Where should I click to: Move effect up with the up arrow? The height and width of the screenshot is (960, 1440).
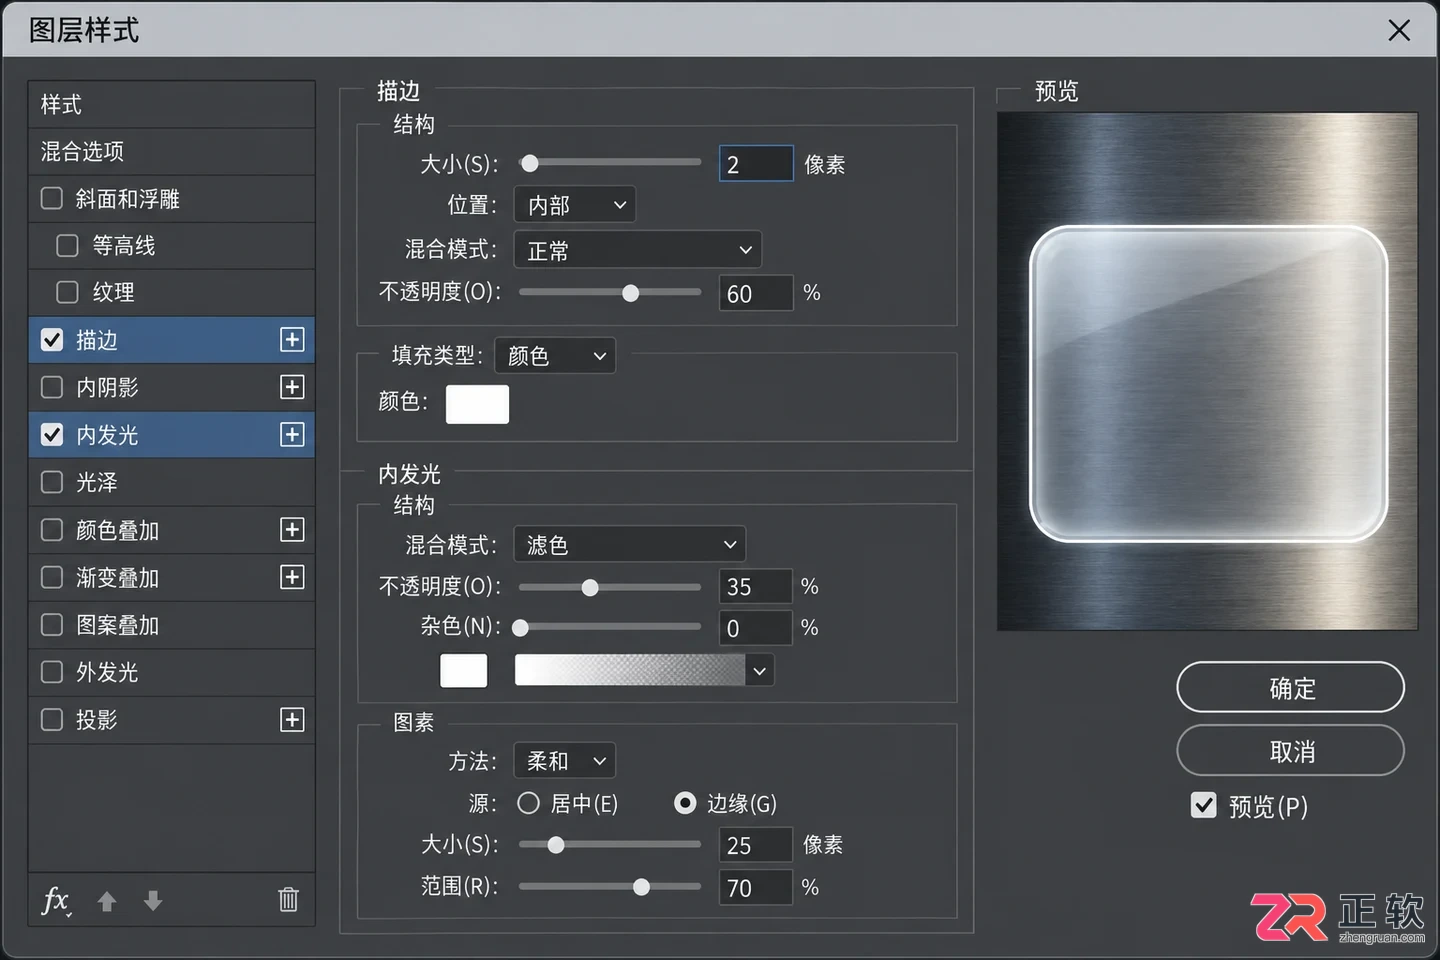107,901
